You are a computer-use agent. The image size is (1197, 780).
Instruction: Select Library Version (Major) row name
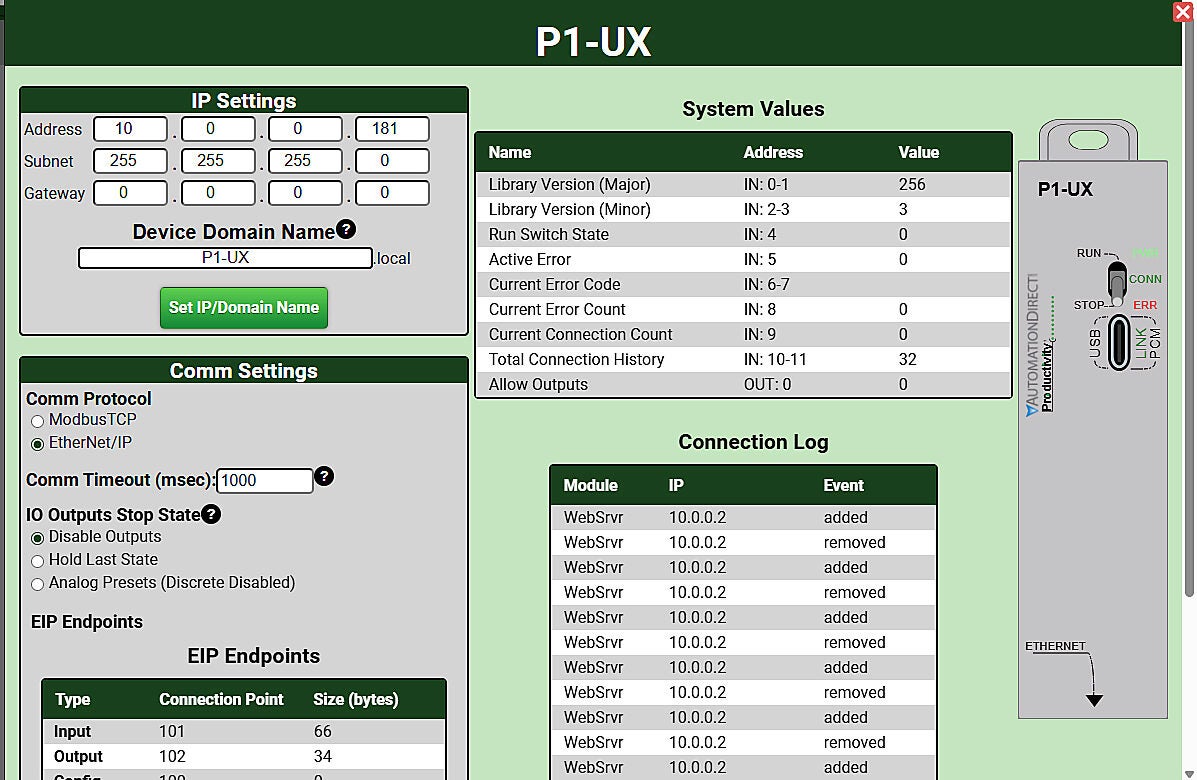tap(569, 185)
